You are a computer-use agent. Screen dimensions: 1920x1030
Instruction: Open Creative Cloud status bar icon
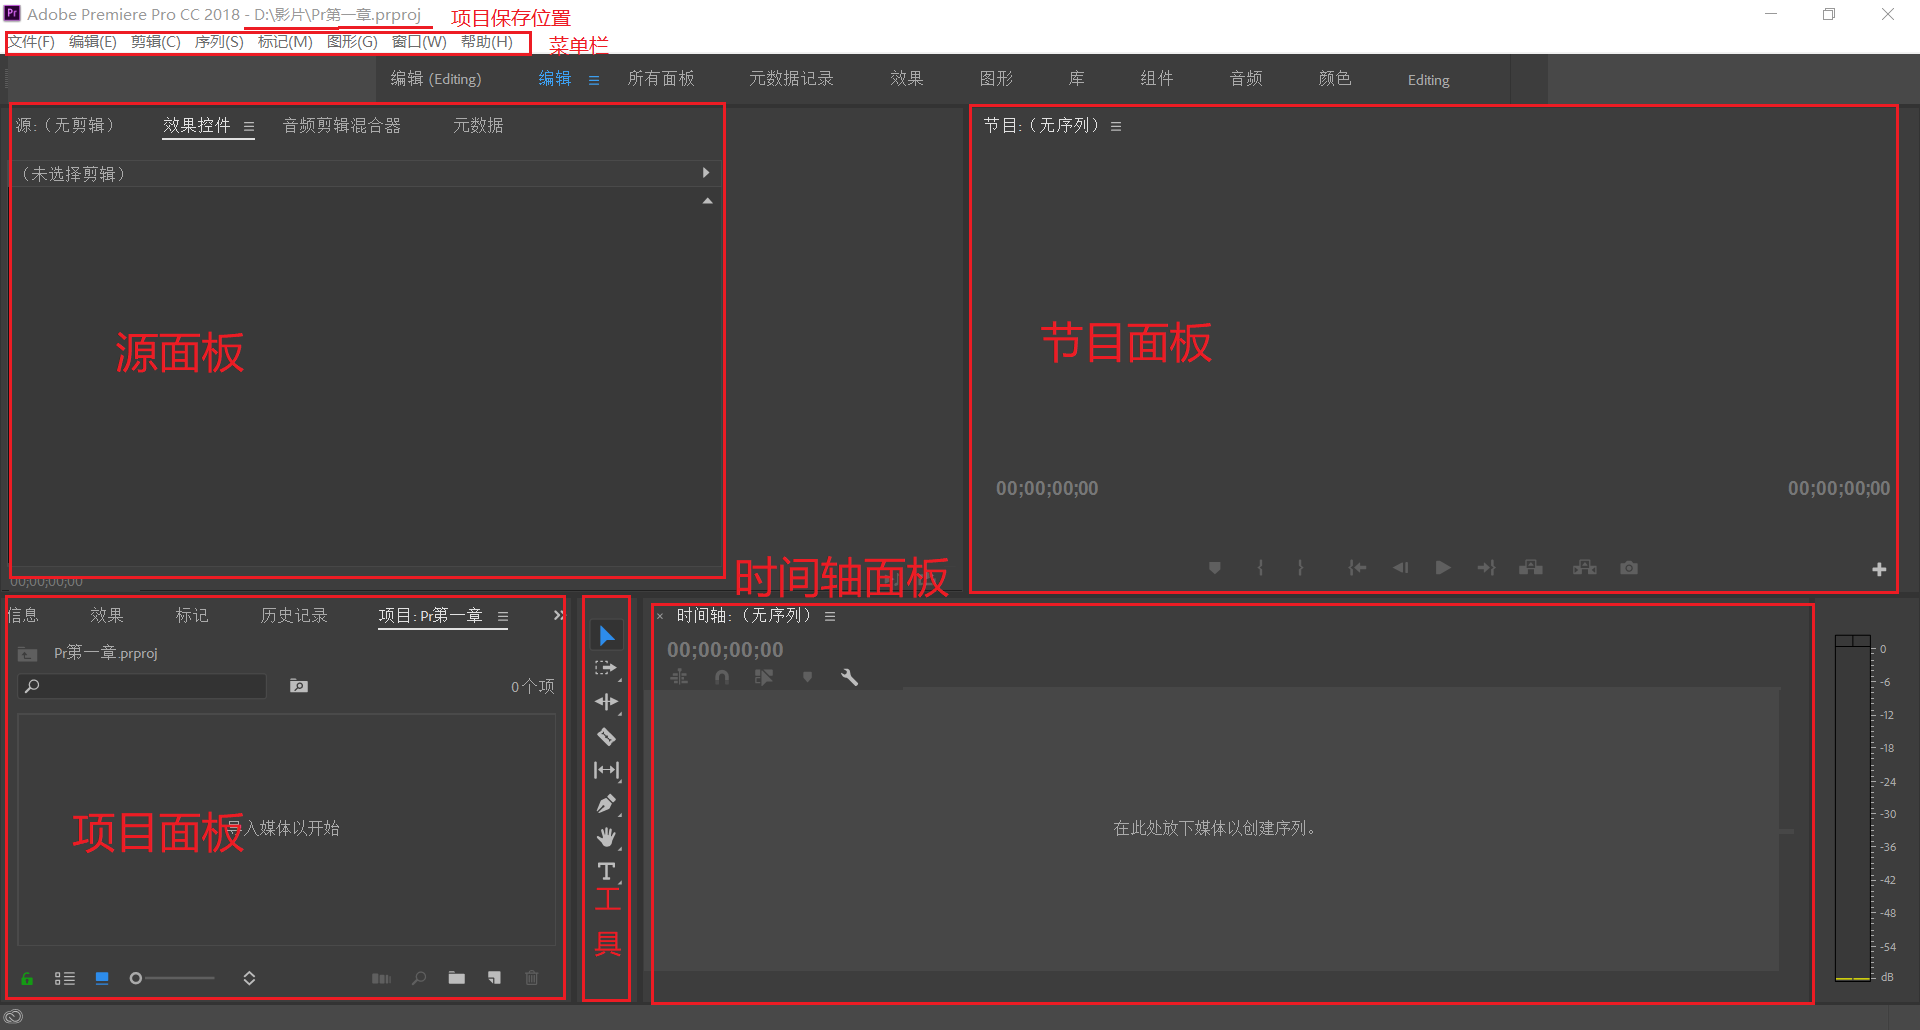coord(14,1017)
